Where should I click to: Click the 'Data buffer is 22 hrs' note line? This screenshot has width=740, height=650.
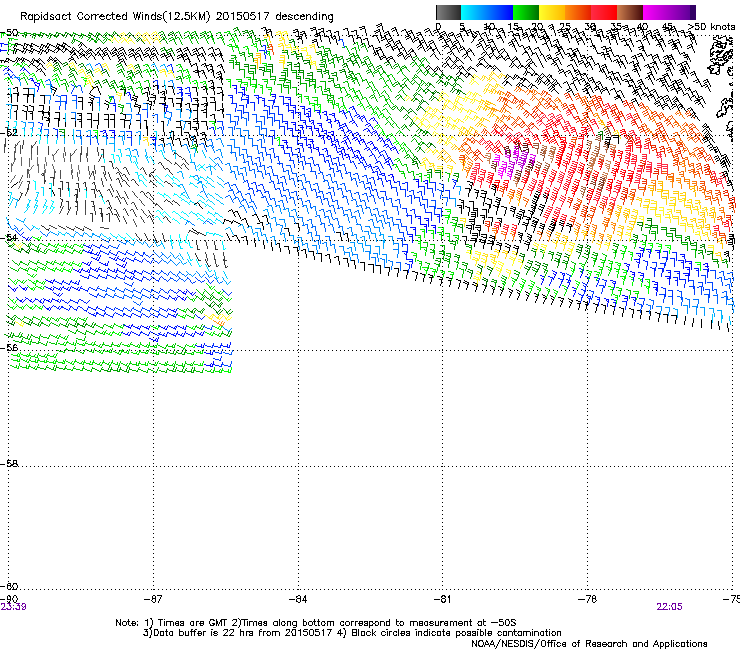[352, 633]
